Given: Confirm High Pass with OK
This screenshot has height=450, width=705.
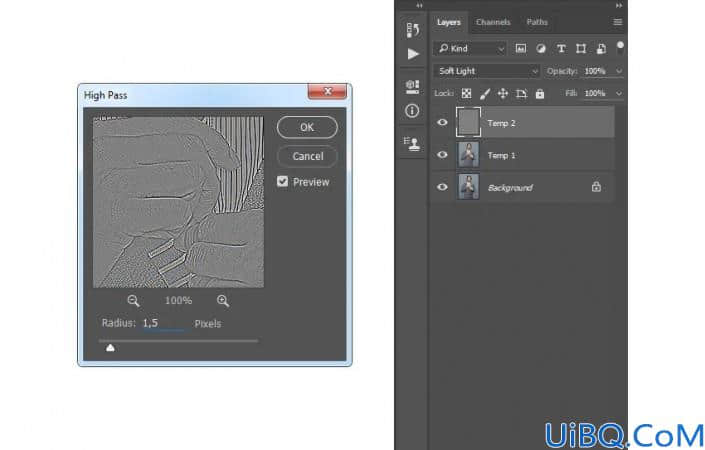Looking at the screenshot, I should pyautogui.click(x=307, y=127).
